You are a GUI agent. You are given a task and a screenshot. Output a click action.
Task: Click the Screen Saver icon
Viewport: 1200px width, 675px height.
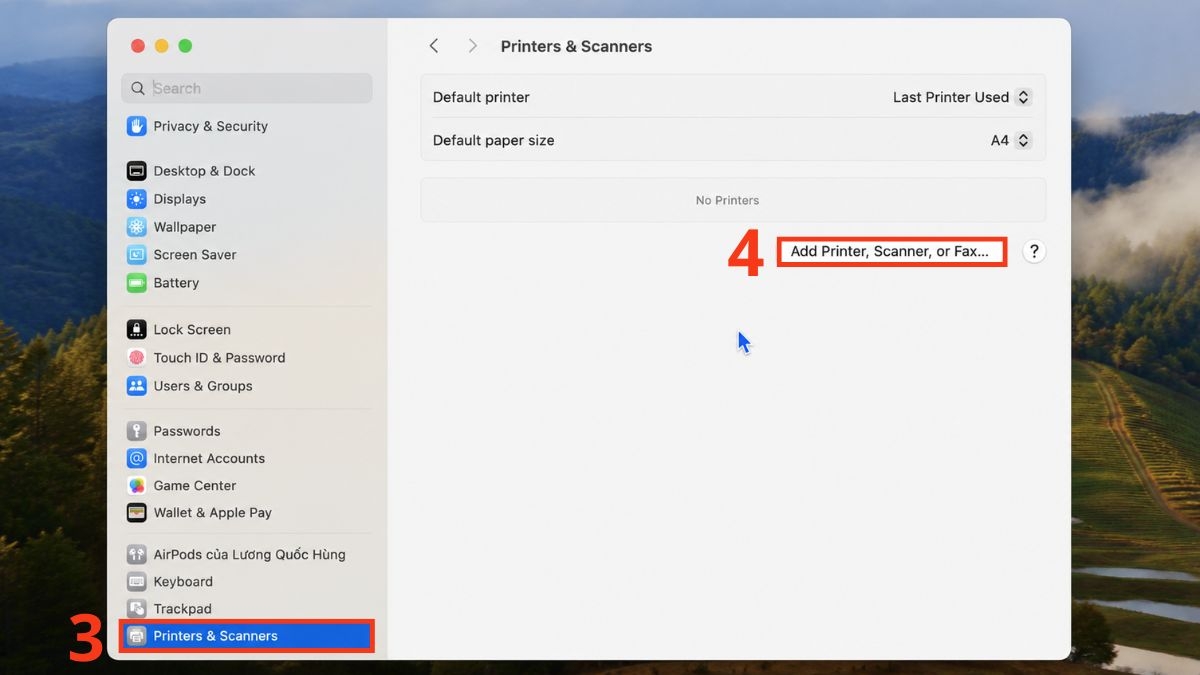coord(137,255)
